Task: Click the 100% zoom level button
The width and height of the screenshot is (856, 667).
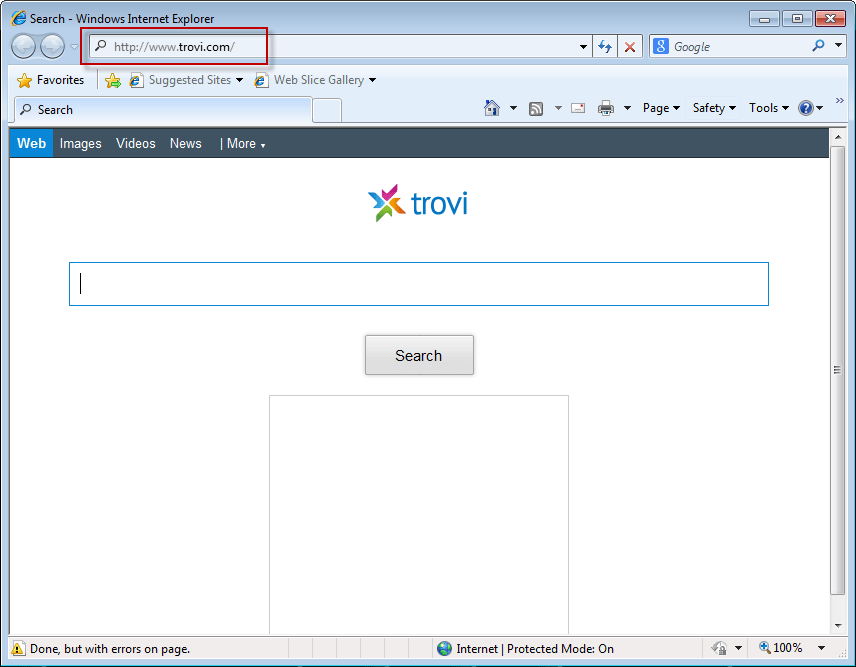Action: pyautogui.click(x=781, y=648)
